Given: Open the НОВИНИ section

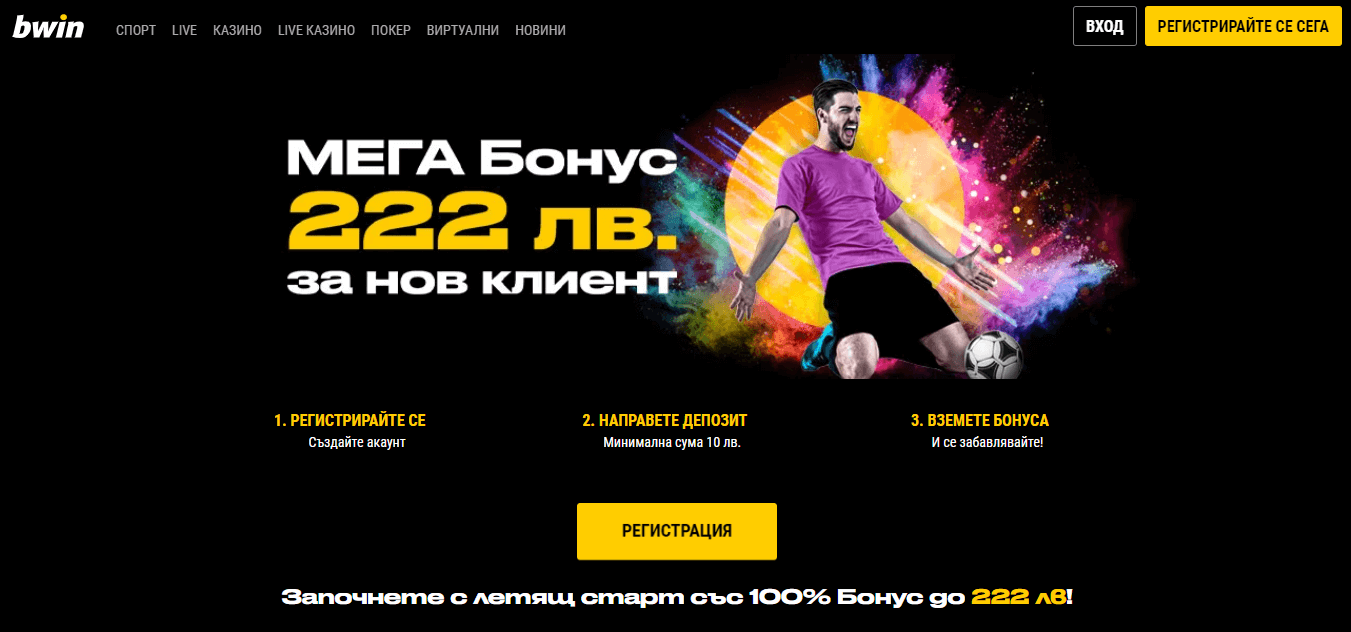Looking at the screenshot, I should (x=540, y=30).
